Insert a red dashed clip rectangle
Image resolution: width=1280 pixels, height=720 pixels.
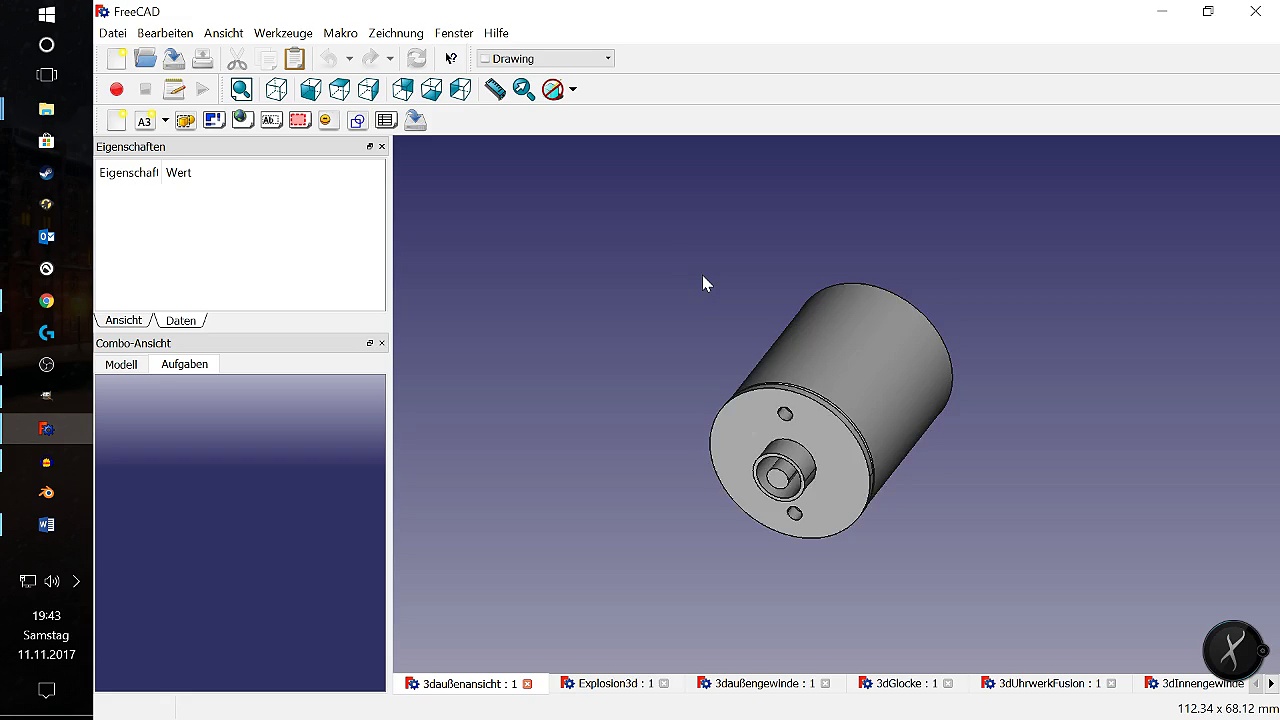(x=299, y=121)
